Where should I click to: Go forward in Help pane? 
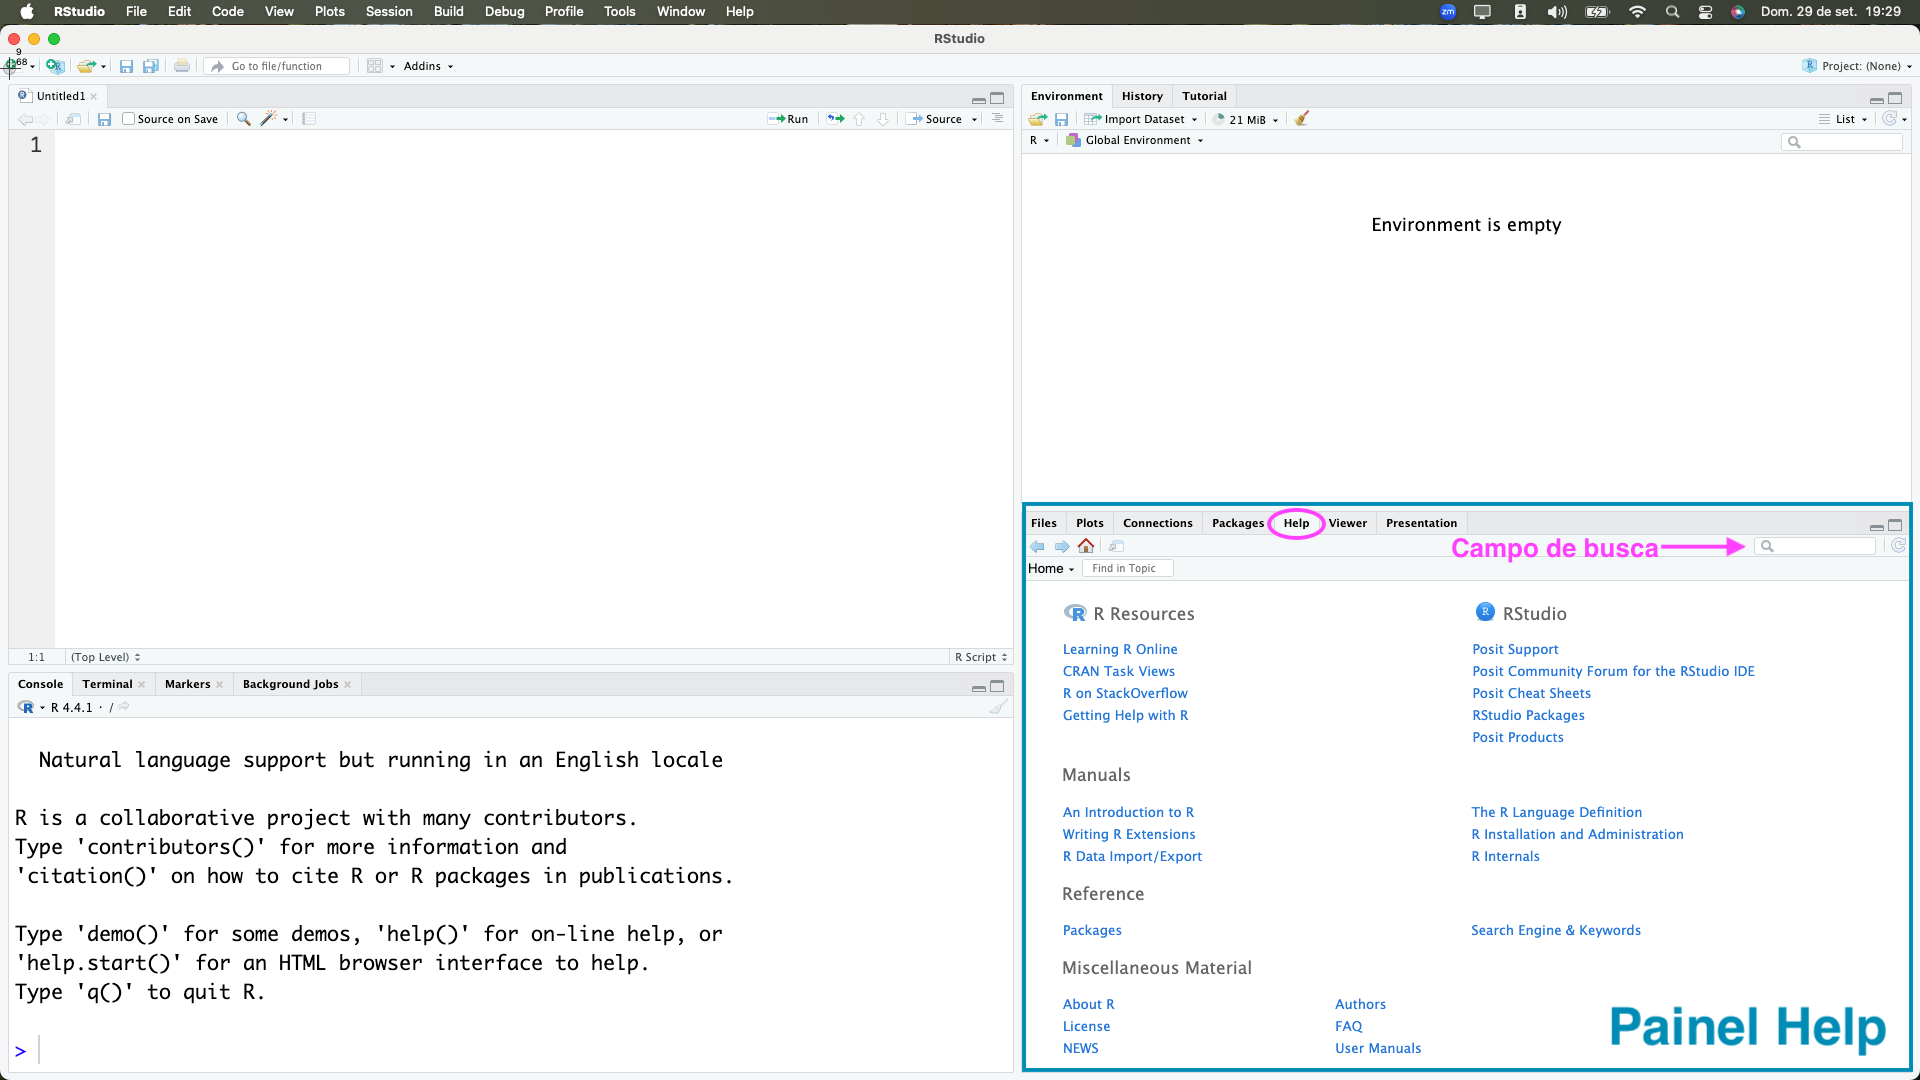[x=1062, y=546]
